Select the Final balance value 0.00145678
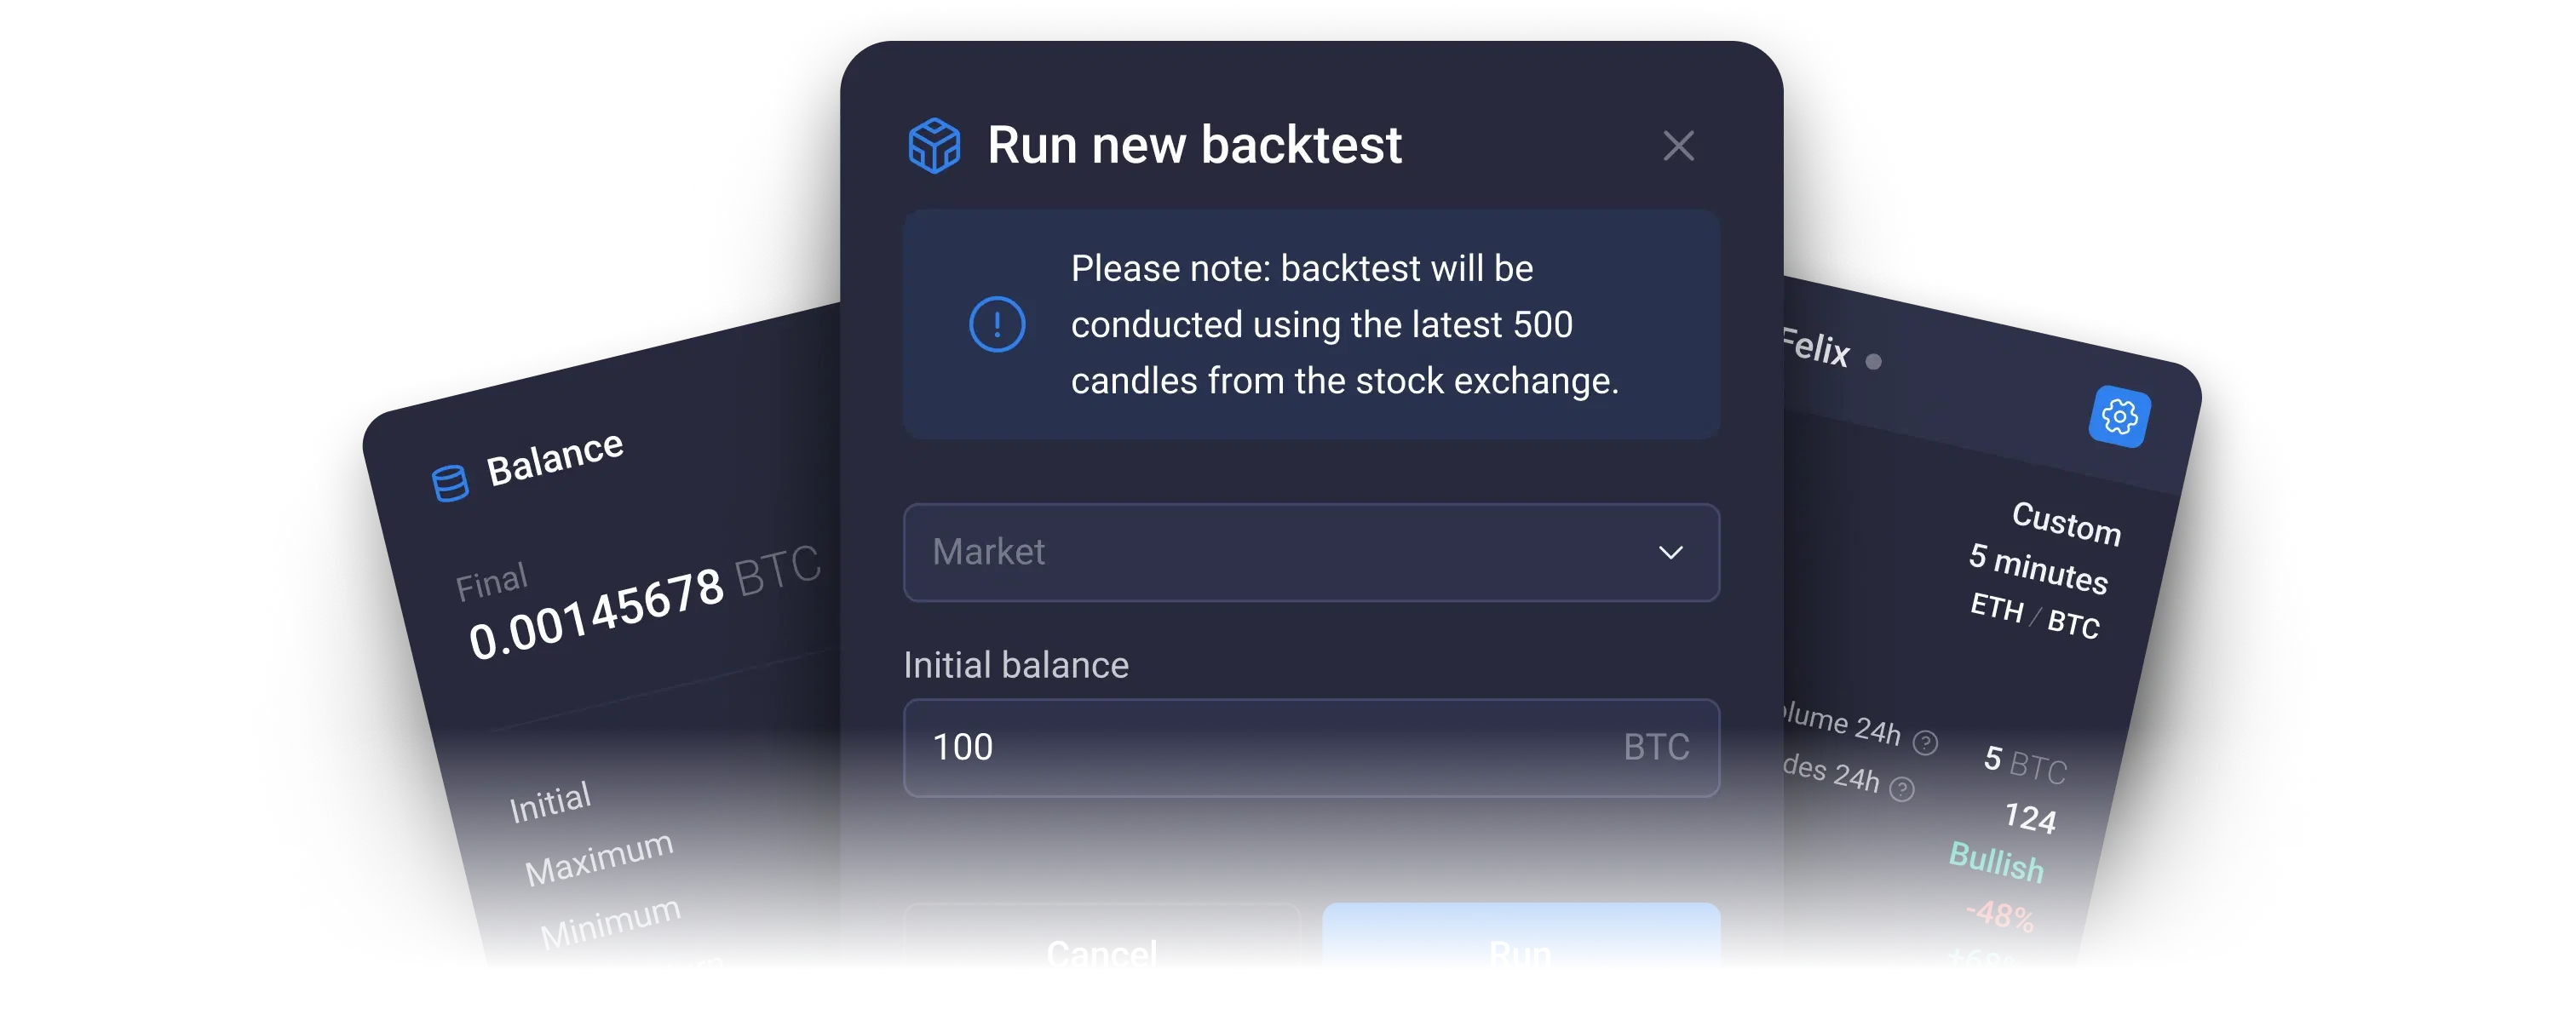The width and height of the screenshot is (2576, 1009). [x=596, y=612]
